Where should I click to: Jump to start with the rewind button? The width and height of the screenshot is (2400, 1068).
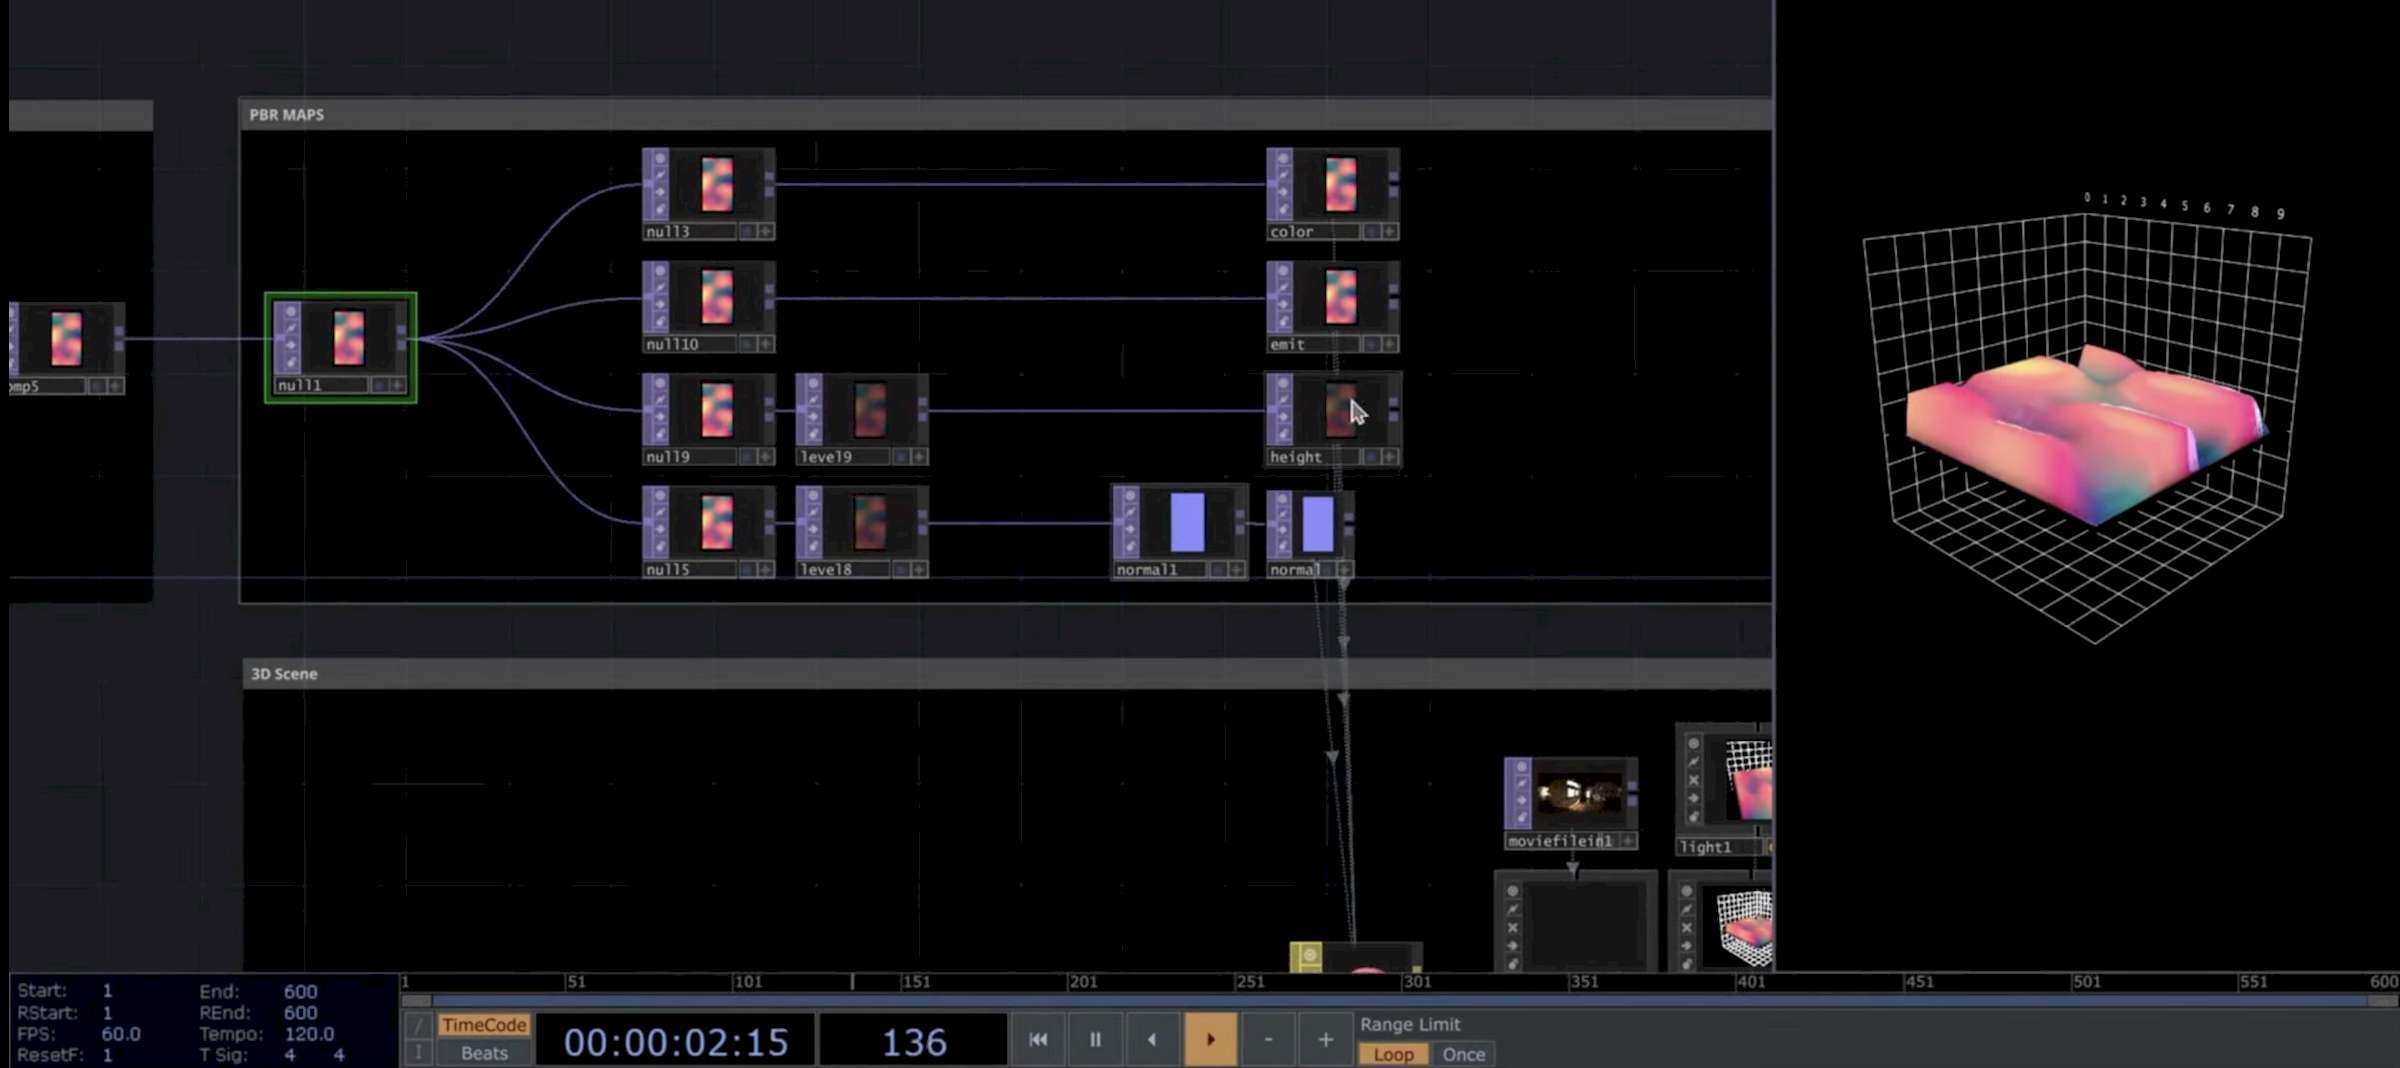tap(1038, 1040)
